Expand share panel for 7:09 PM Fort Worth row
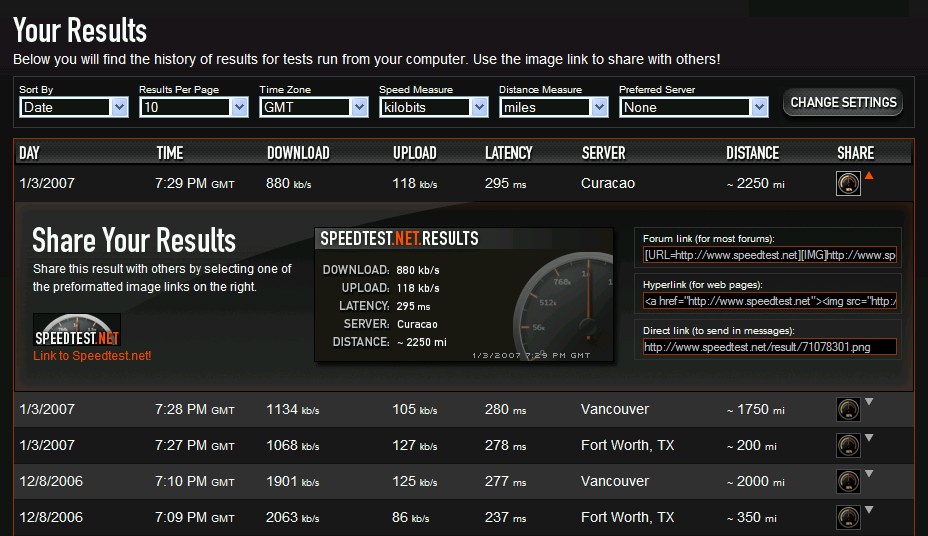 (x=869, y=509)
